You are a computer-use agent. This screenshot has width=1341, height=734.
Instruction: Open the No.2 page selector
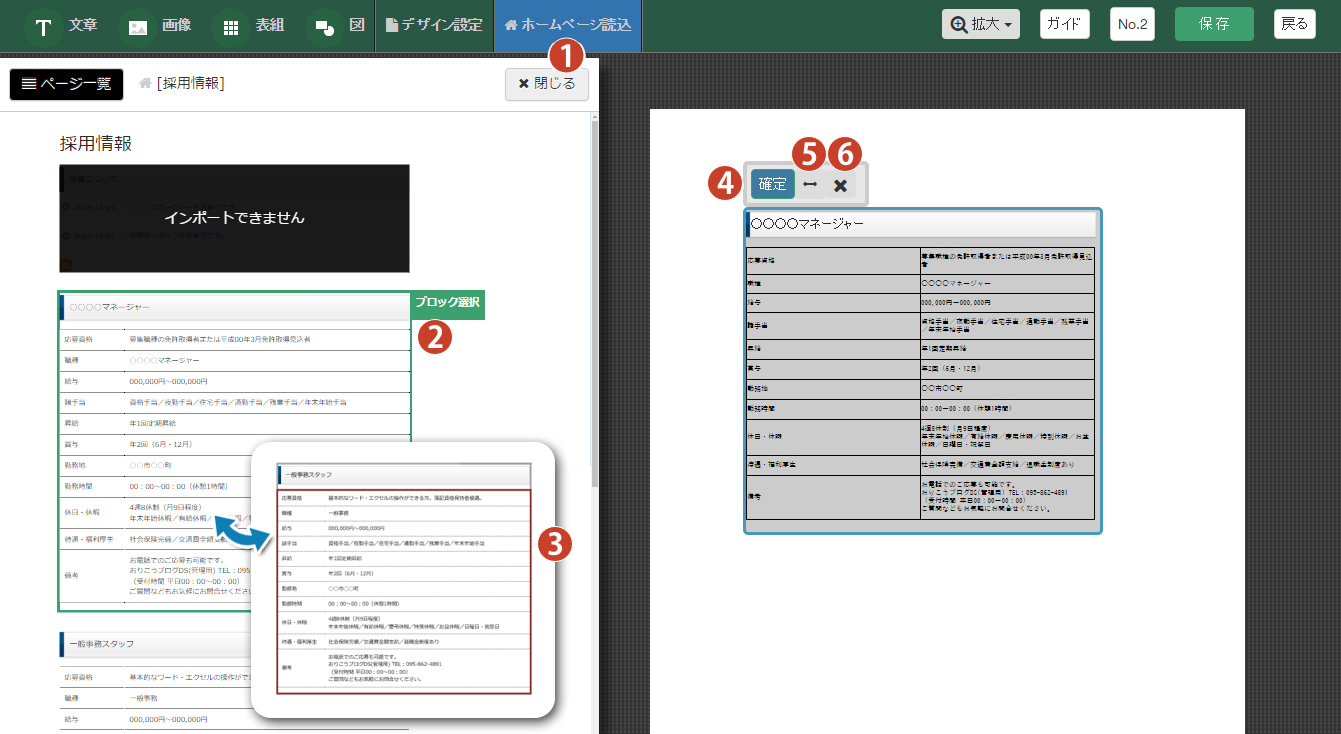[x=1132, y=24]
